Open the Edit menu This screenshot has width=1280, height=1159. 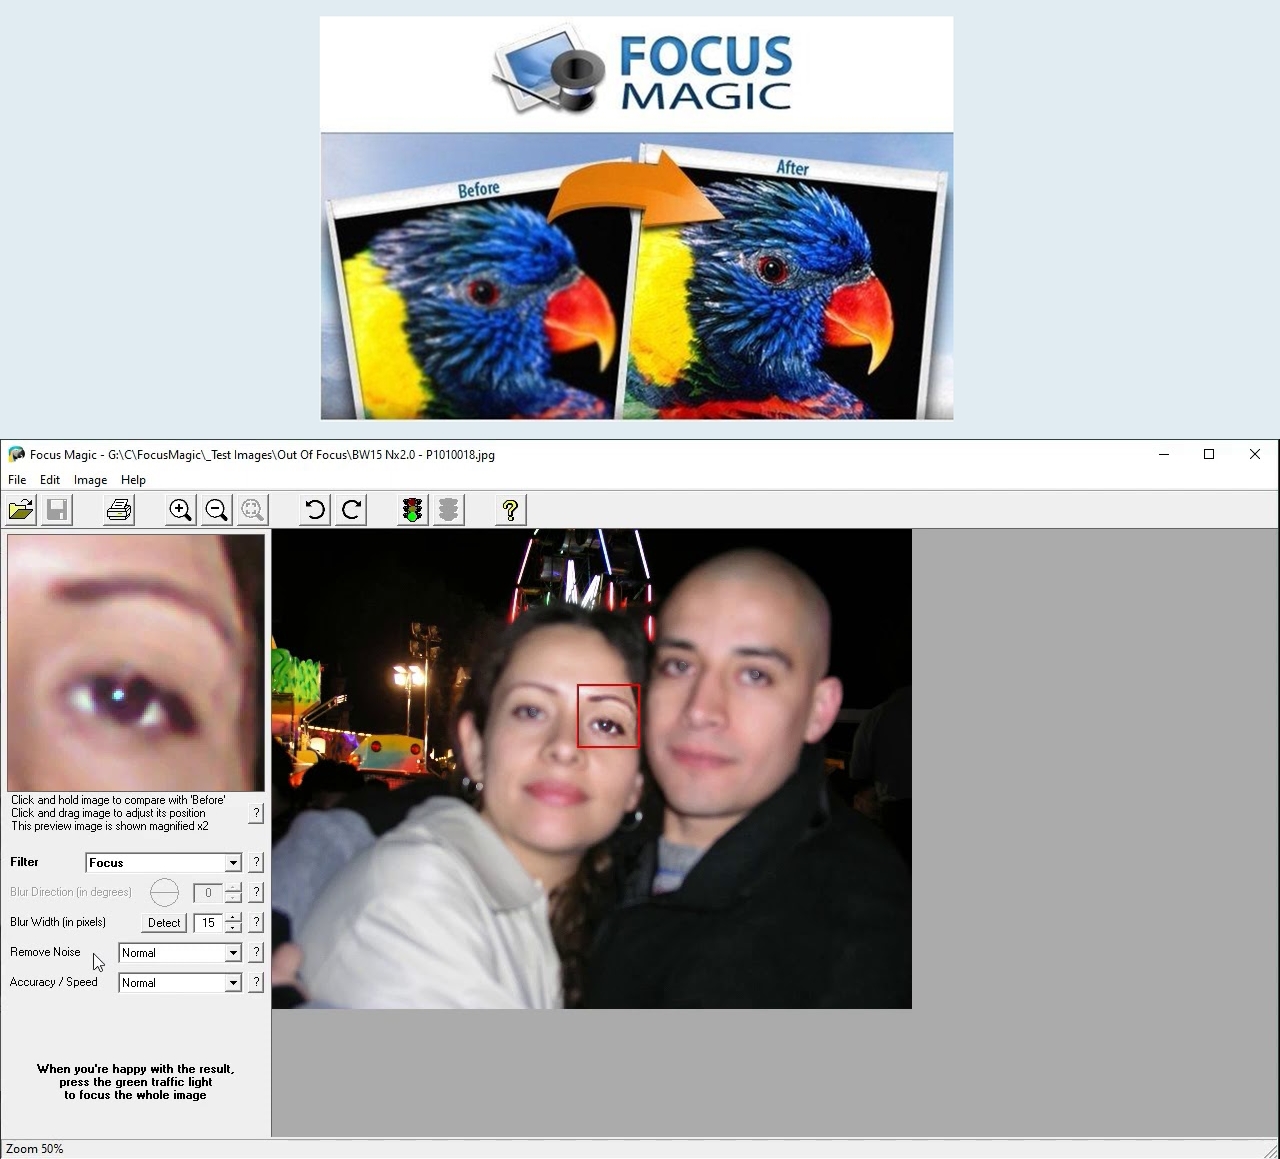click(50, 480)
